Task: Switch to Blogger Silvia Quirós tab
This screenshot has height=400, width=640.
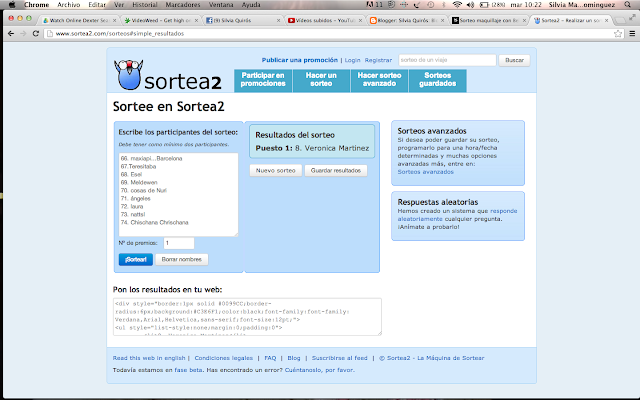Action: point(407,20)
